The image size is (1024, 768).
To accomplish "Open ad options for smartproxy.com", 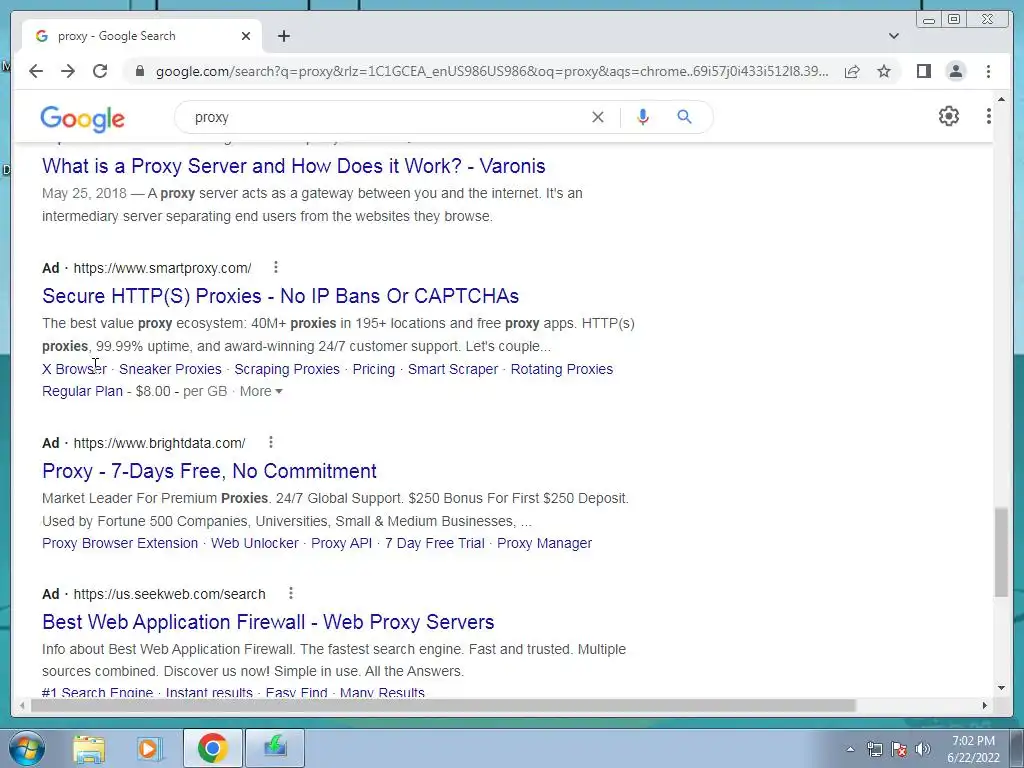I will pyautogui.click(x=276, y=267).
